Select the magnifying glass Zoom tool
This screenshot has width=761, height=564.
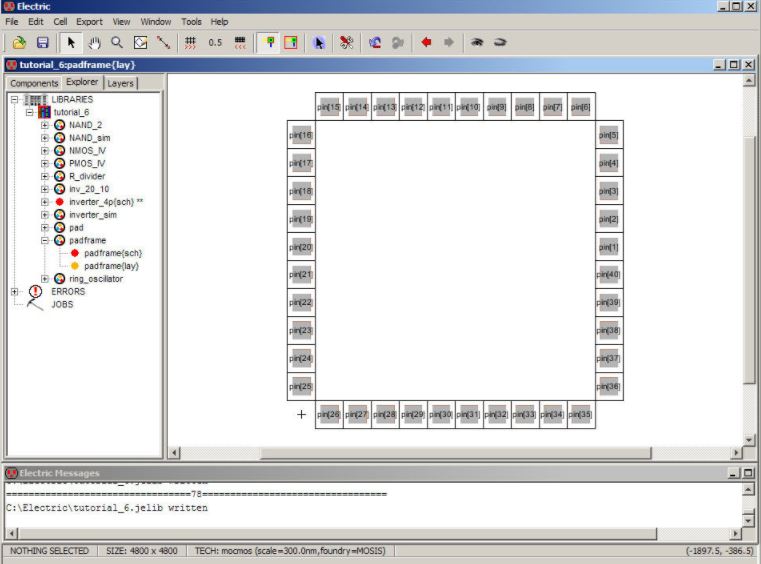click(117, 43)
